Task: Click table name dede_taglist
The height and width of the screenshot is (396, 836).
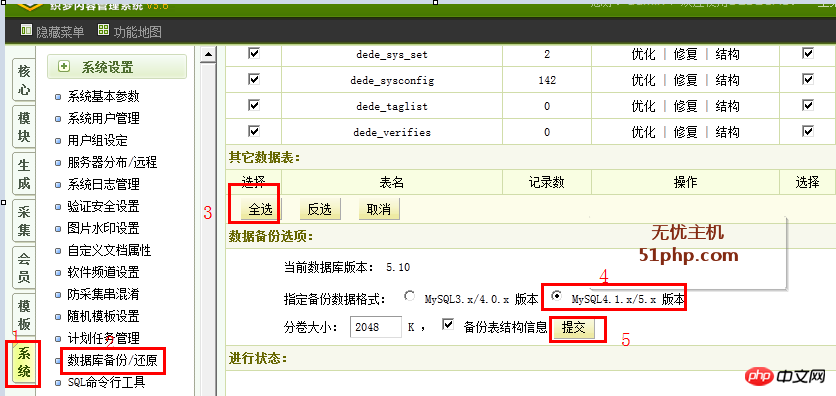Action: [392, 107]
